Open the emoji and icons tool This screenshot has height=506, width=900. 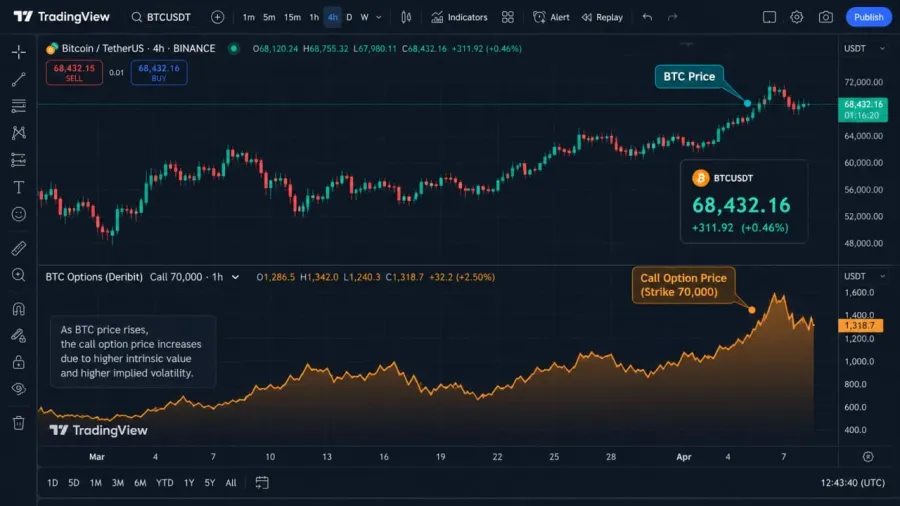(x=18, y=214)
